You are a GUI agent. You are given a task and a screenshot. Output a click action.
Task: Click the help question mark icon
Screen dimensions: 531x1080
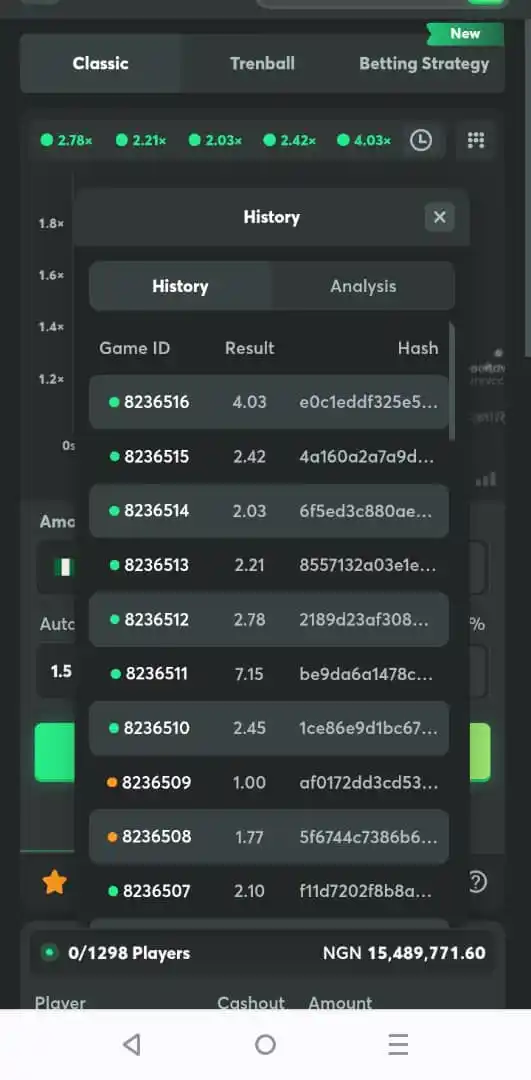pos(477,881)
